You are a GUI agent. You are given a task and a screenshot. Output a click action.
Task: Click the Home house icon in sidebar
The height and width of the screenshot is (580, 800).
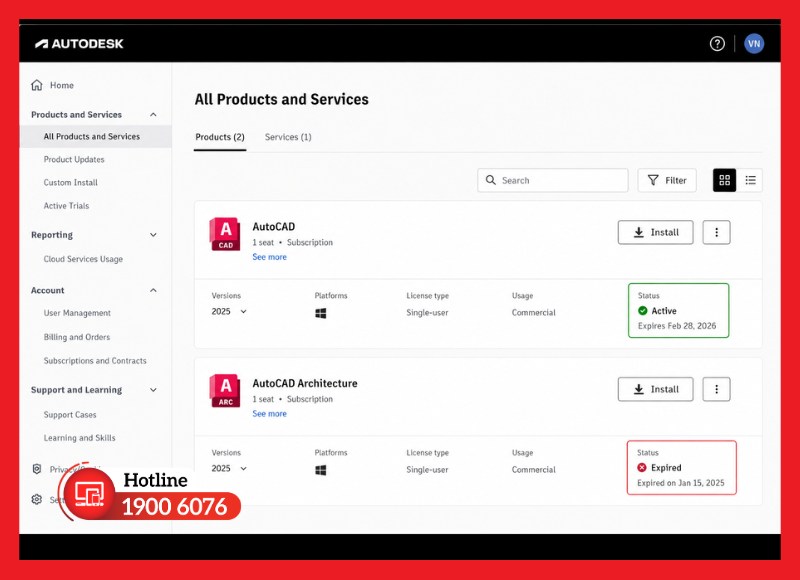pyautogui.click(x=37, y=85)
